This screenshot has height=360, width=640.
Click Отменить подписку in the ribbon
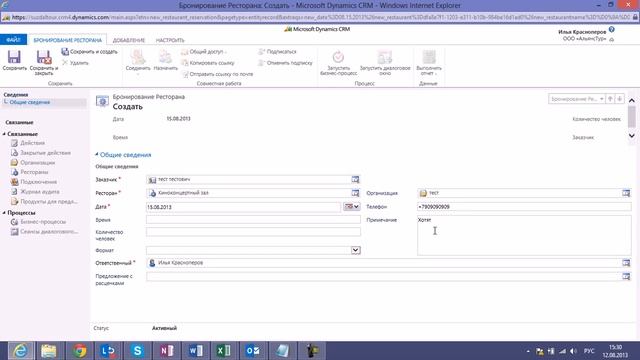pyautogui.click(x=285, y=63)
